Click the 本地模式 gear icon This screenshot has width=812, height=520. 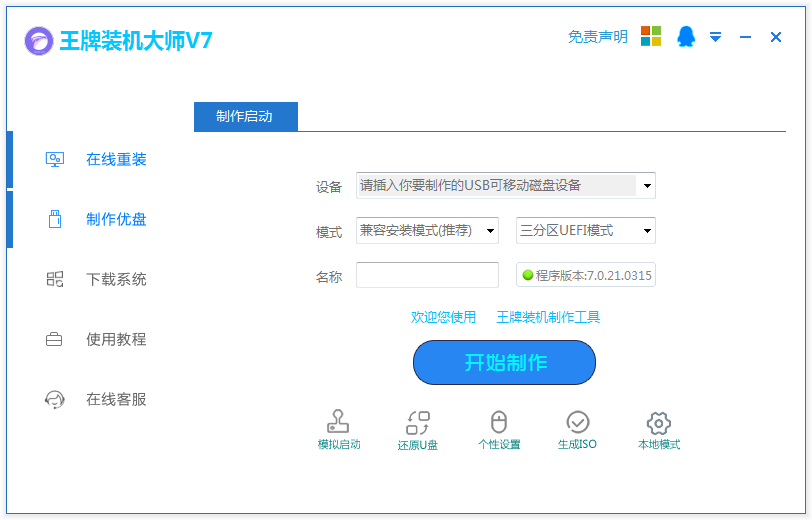coord(659,423)
